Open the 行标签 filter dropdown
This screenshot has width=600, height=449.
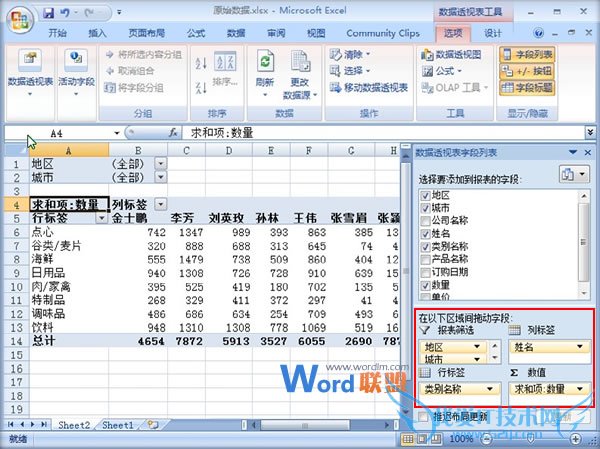point(101,218)
